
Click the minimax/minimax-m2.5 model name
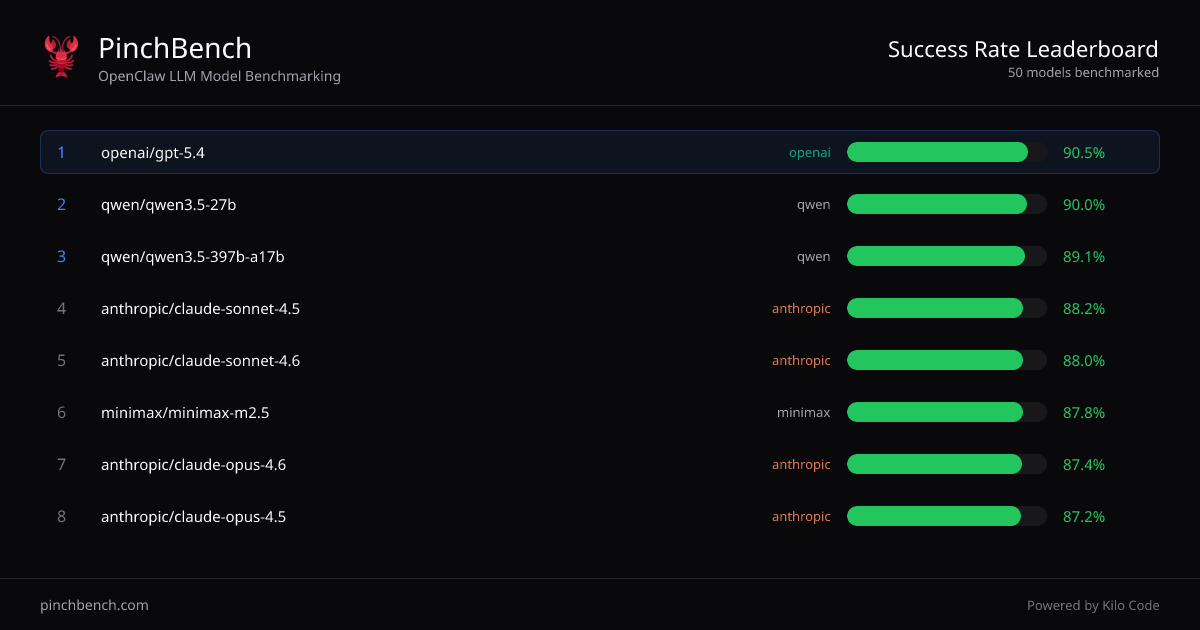click(x=184, y=412)
